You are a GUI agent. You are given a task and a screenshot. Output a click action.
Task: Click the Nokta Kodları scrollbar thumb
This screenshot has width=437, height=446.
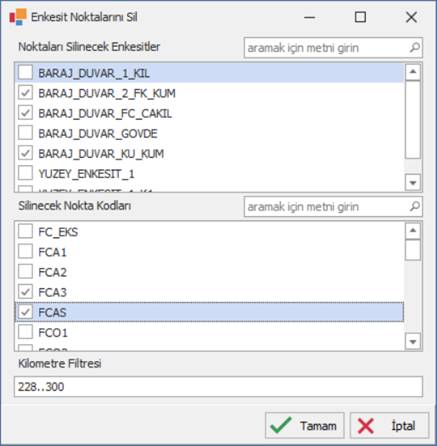(x=413, y=250)
